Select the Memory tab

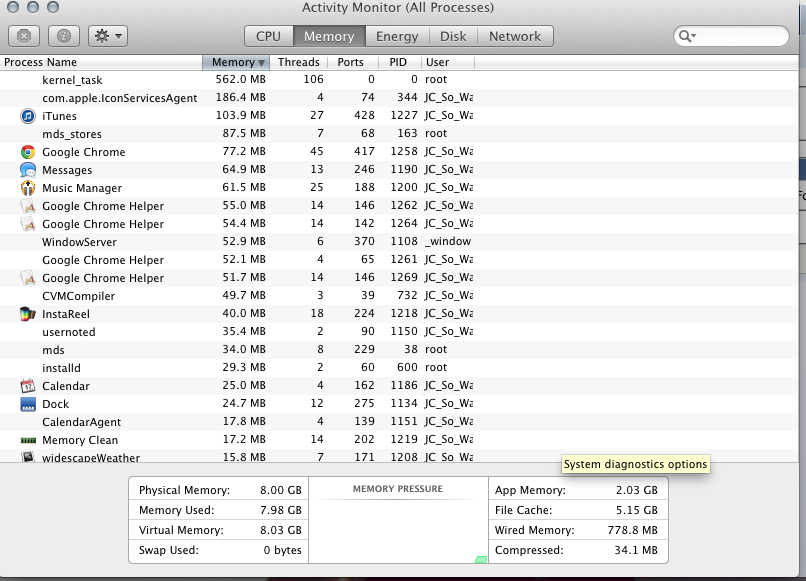click(x=329, y=36)
